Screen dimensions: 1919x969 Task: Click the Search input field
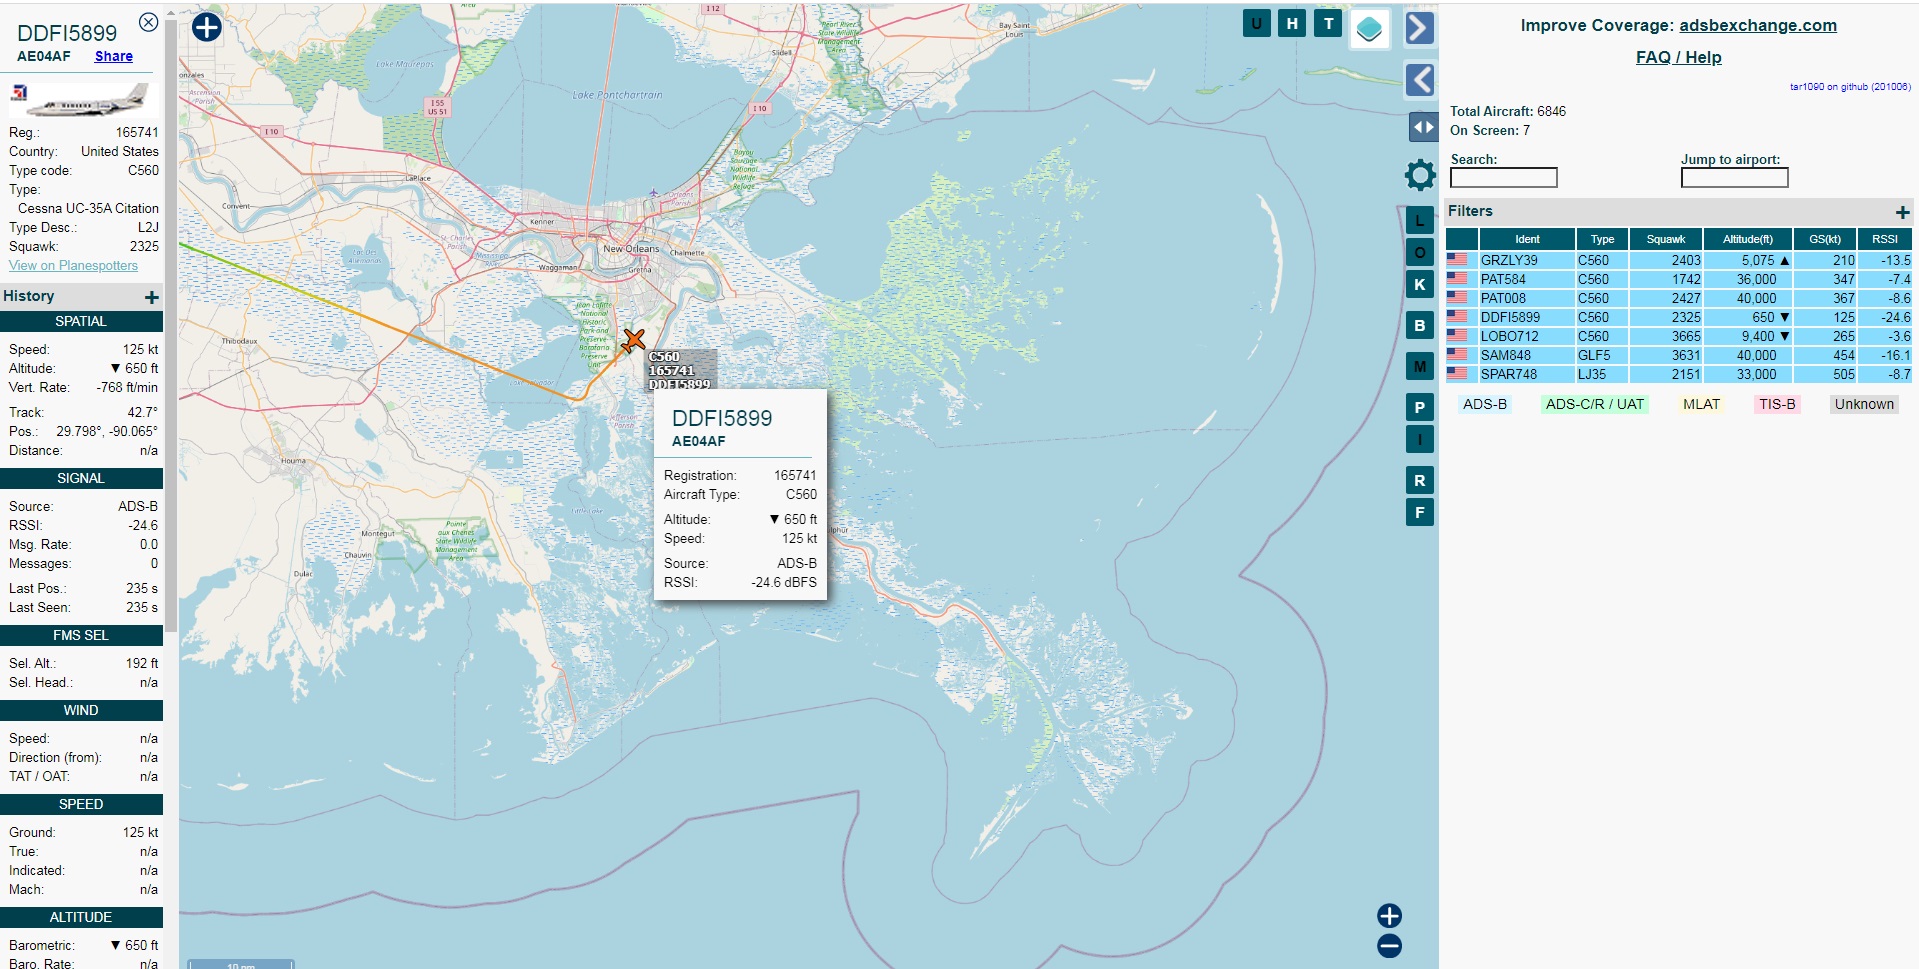click(1503, 177)
